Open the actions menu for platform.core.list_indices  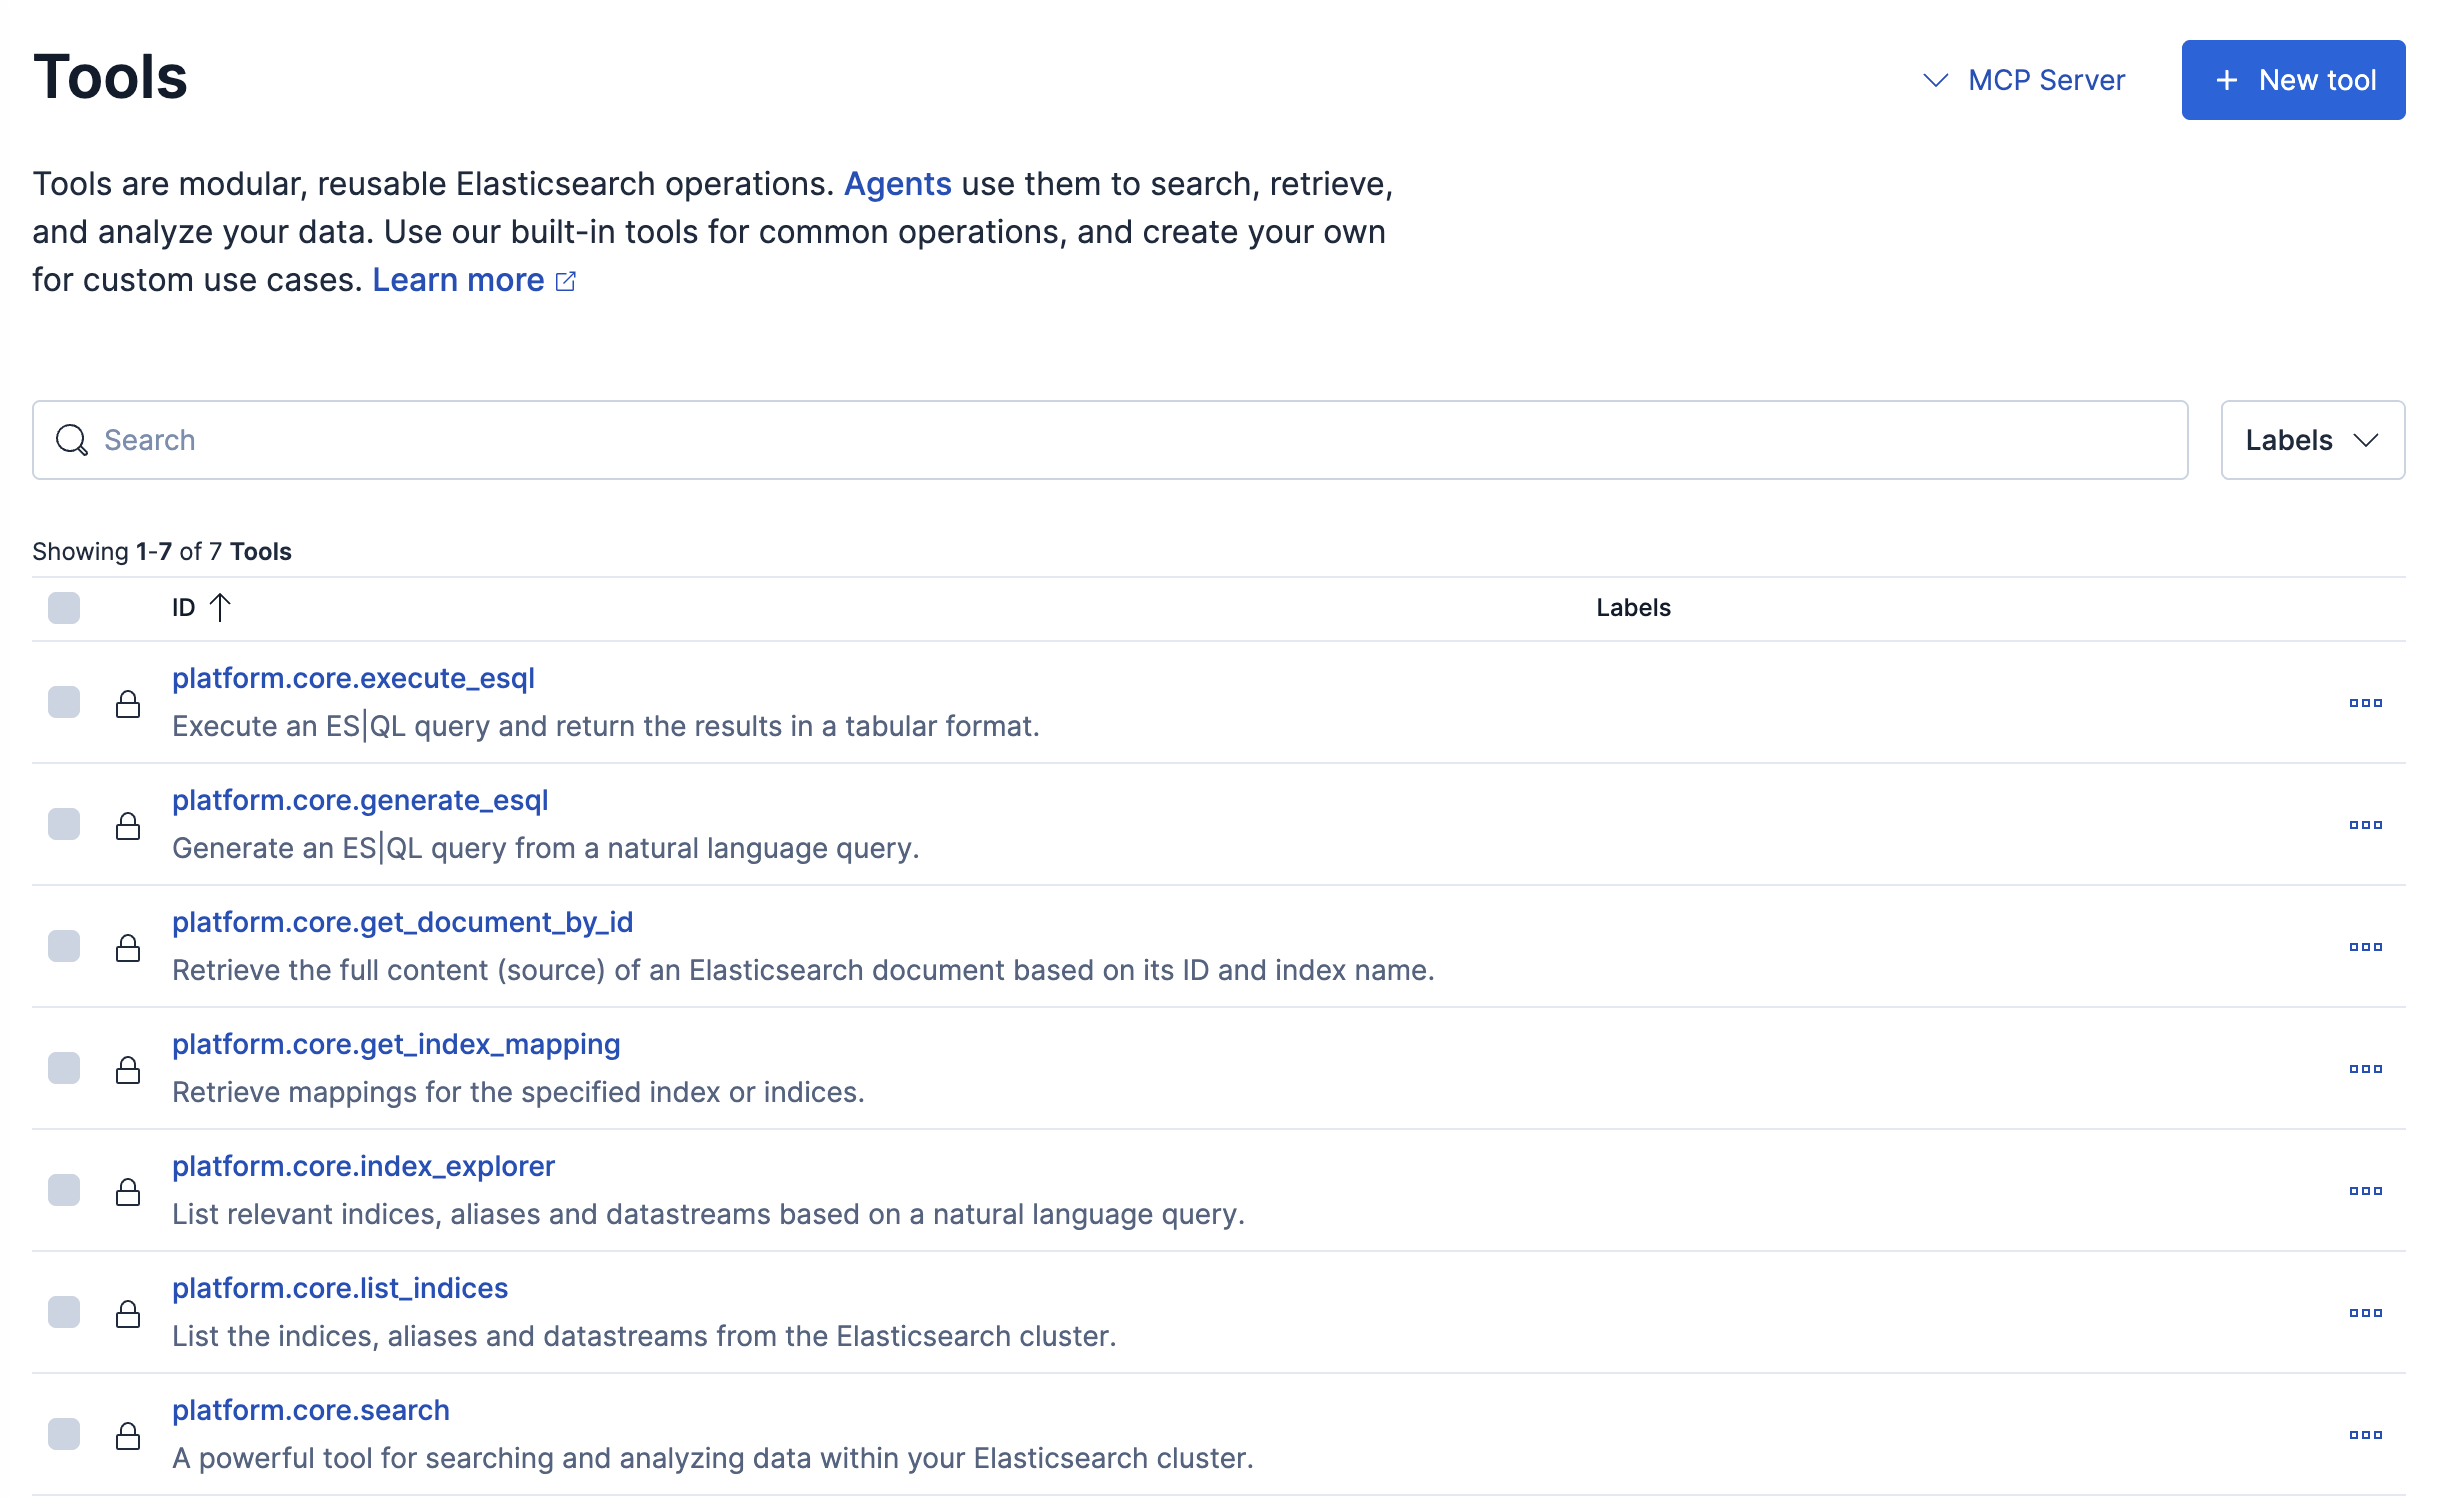tap(2368, 1312)
